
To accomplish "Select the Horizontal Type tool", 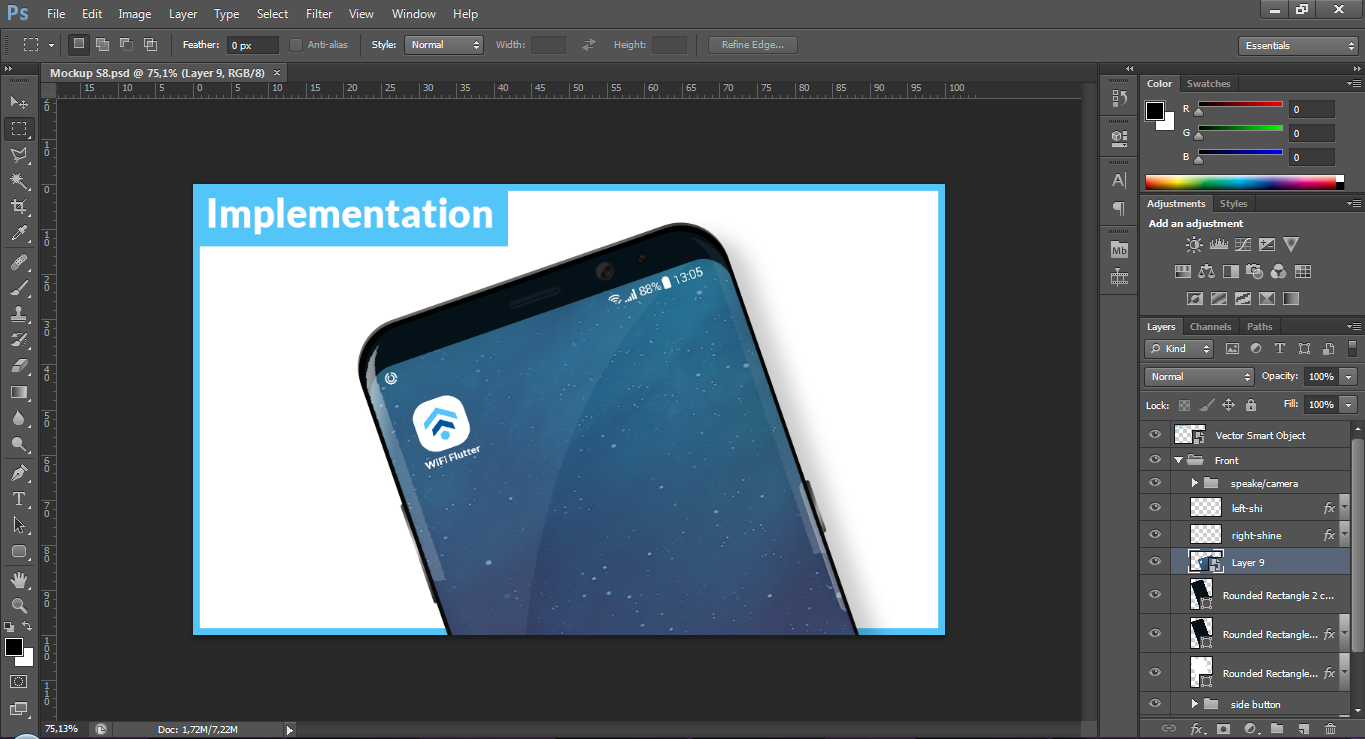I will coord(19,498).
